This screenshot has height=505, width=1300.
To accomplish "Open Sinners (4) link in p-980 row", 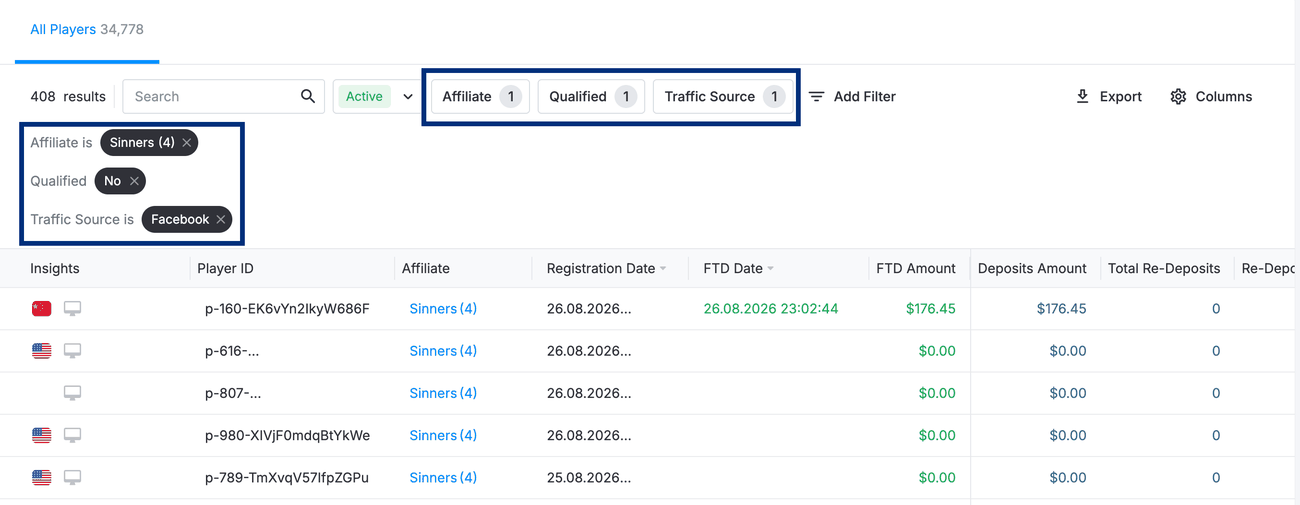I will [443, 435].
